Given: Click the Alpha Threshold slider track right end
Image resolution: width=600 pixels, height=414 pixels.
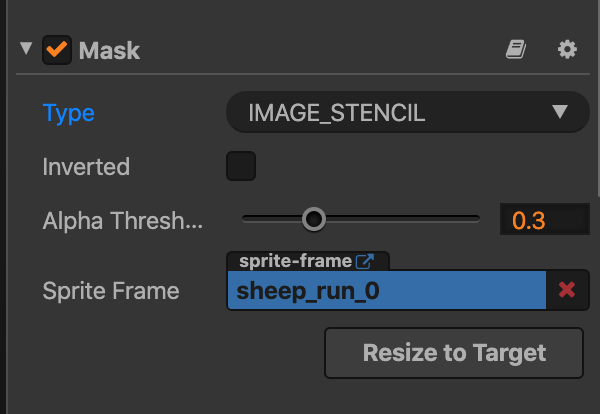Looking at the screenshot, I should click(x=478, y=219).
